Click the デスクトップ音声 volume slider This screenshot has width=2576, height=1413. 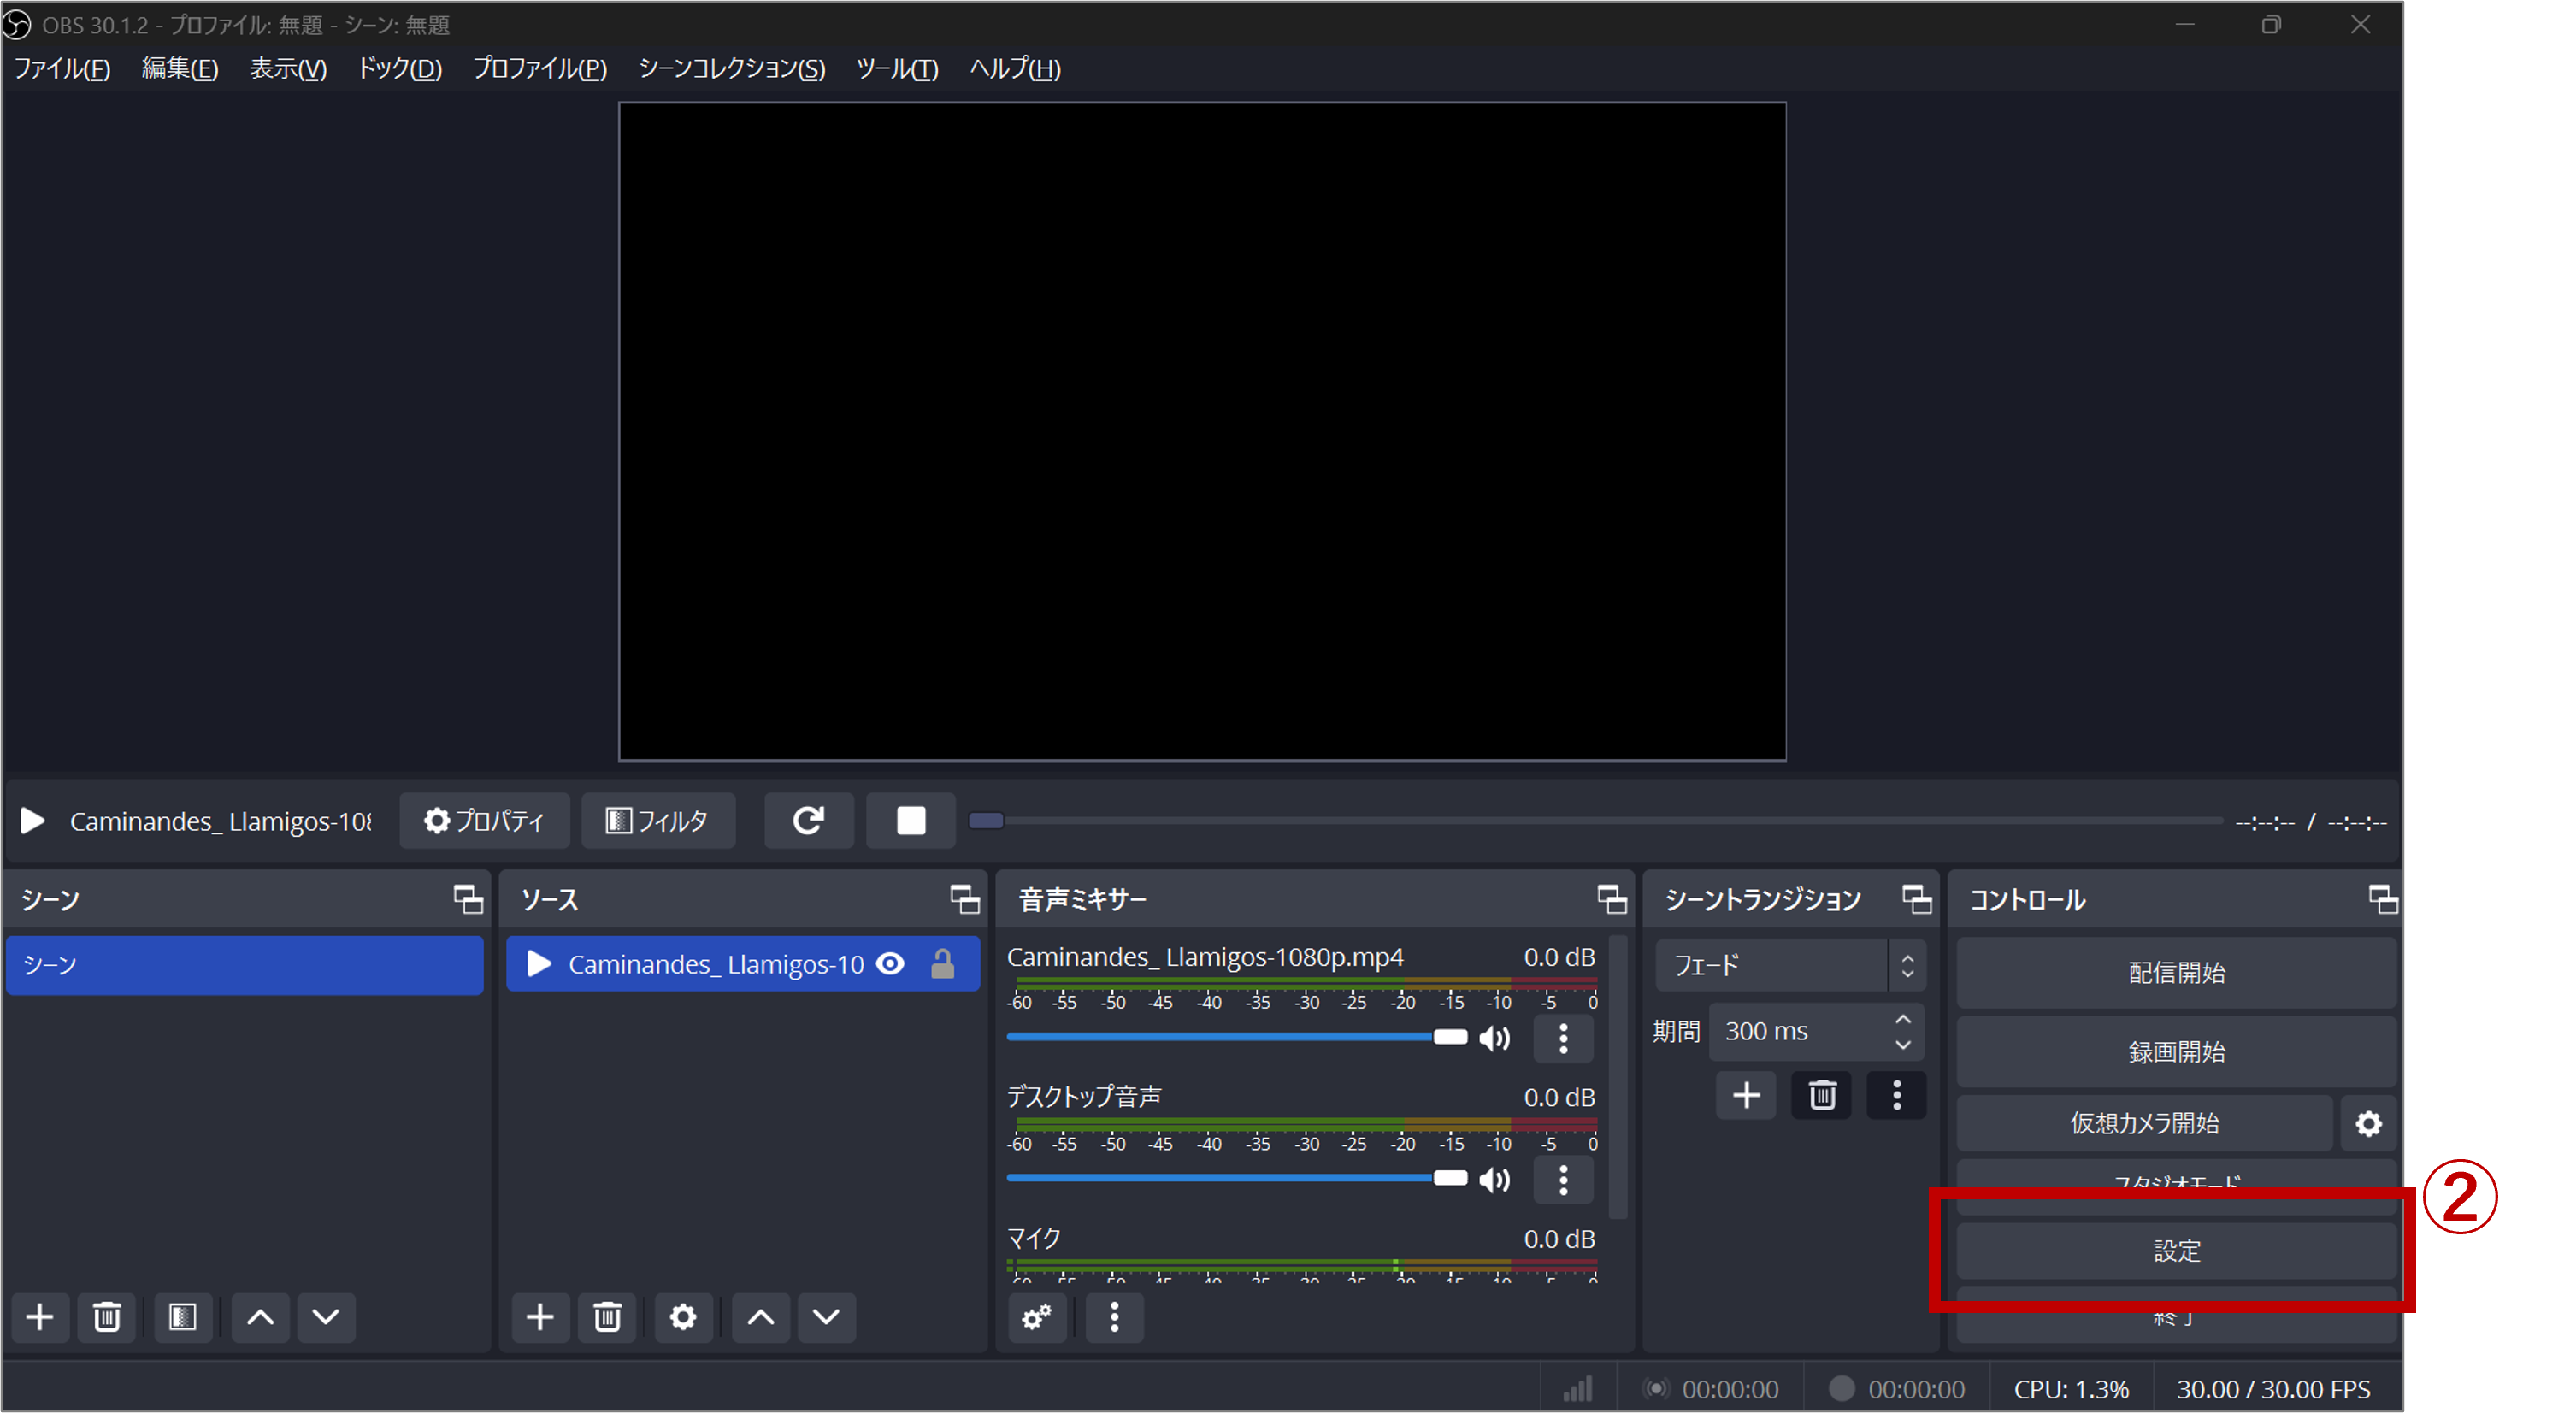coord(1237,1178)
